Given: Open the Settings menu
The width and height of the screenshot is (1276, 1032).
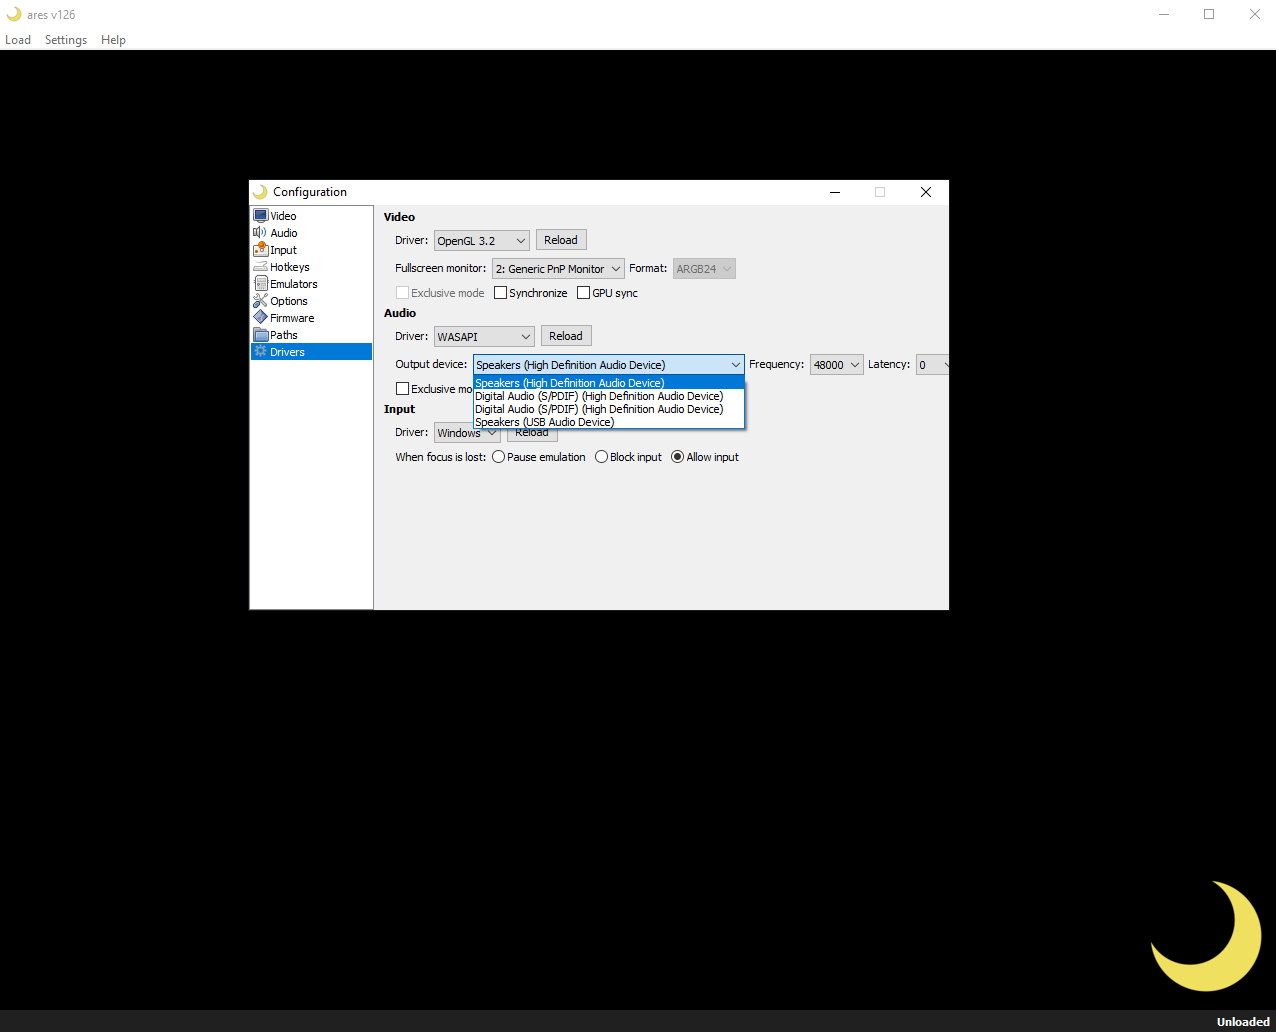Looking at the screenshot, I should [66, 40].
